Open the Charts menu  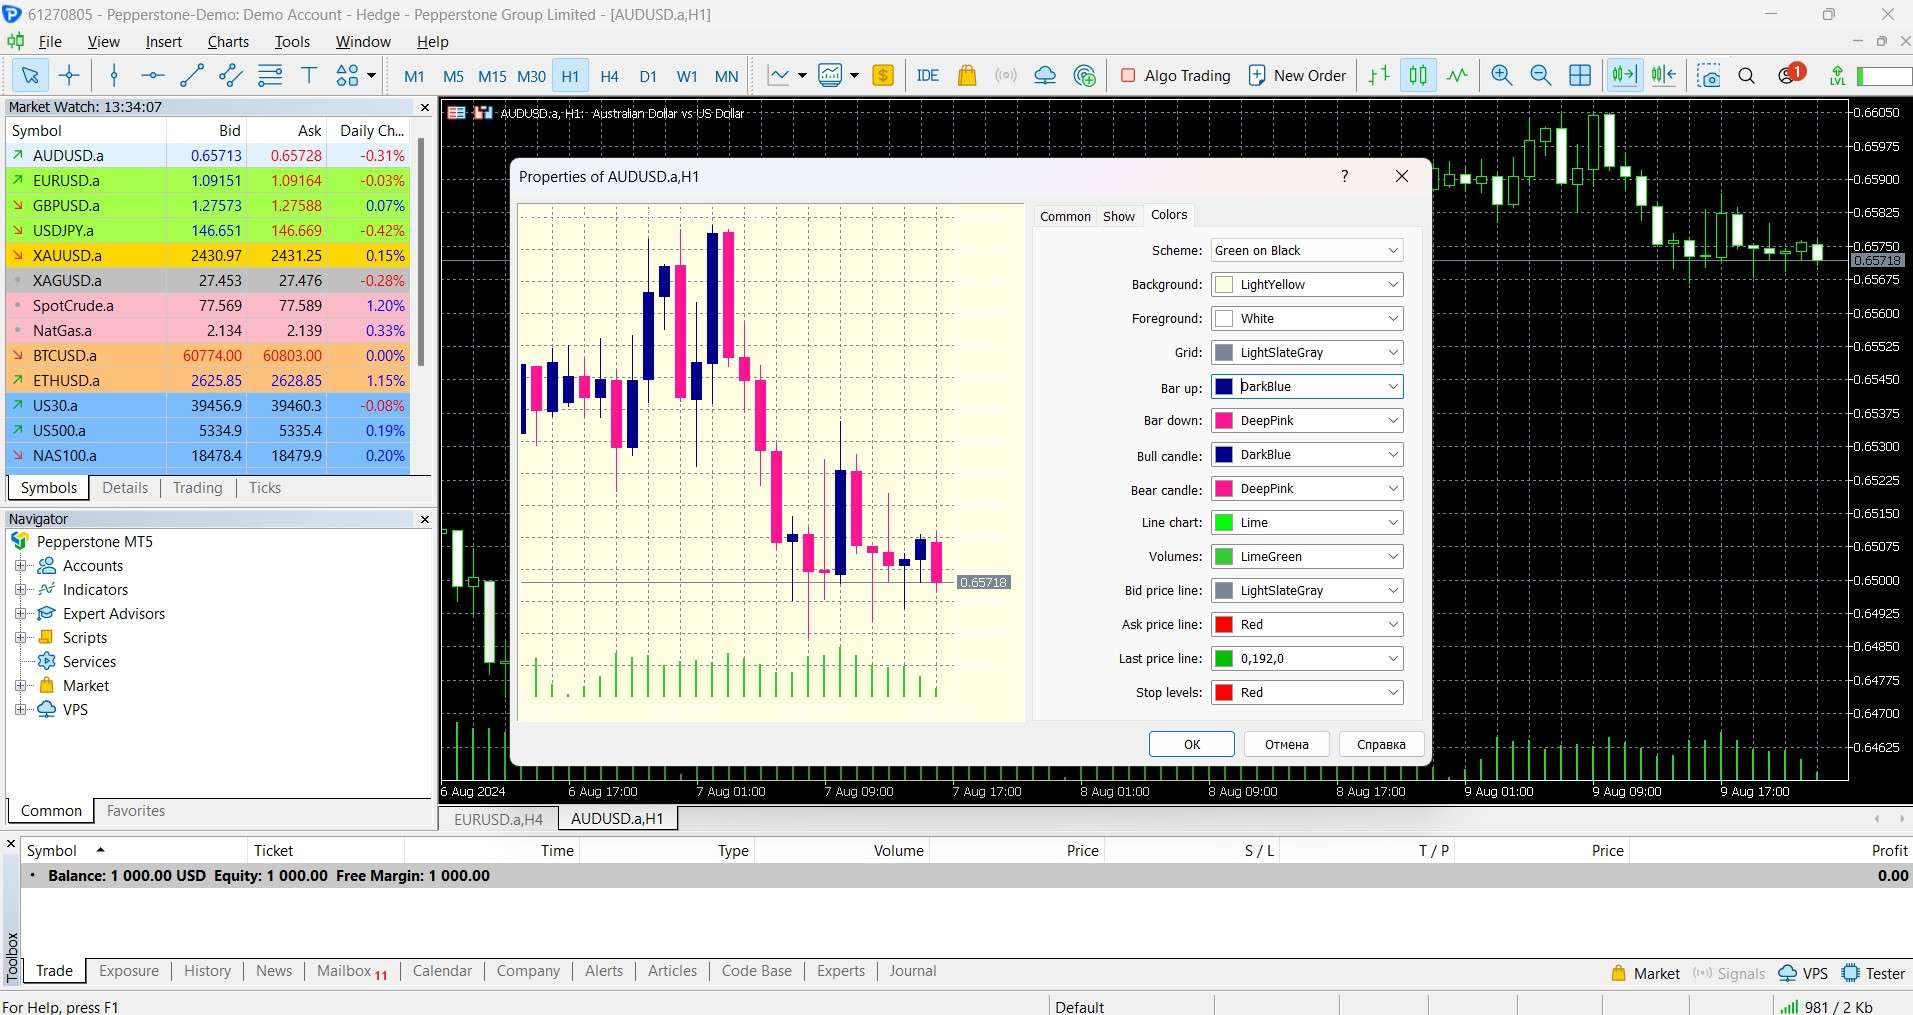pos(228,41)
